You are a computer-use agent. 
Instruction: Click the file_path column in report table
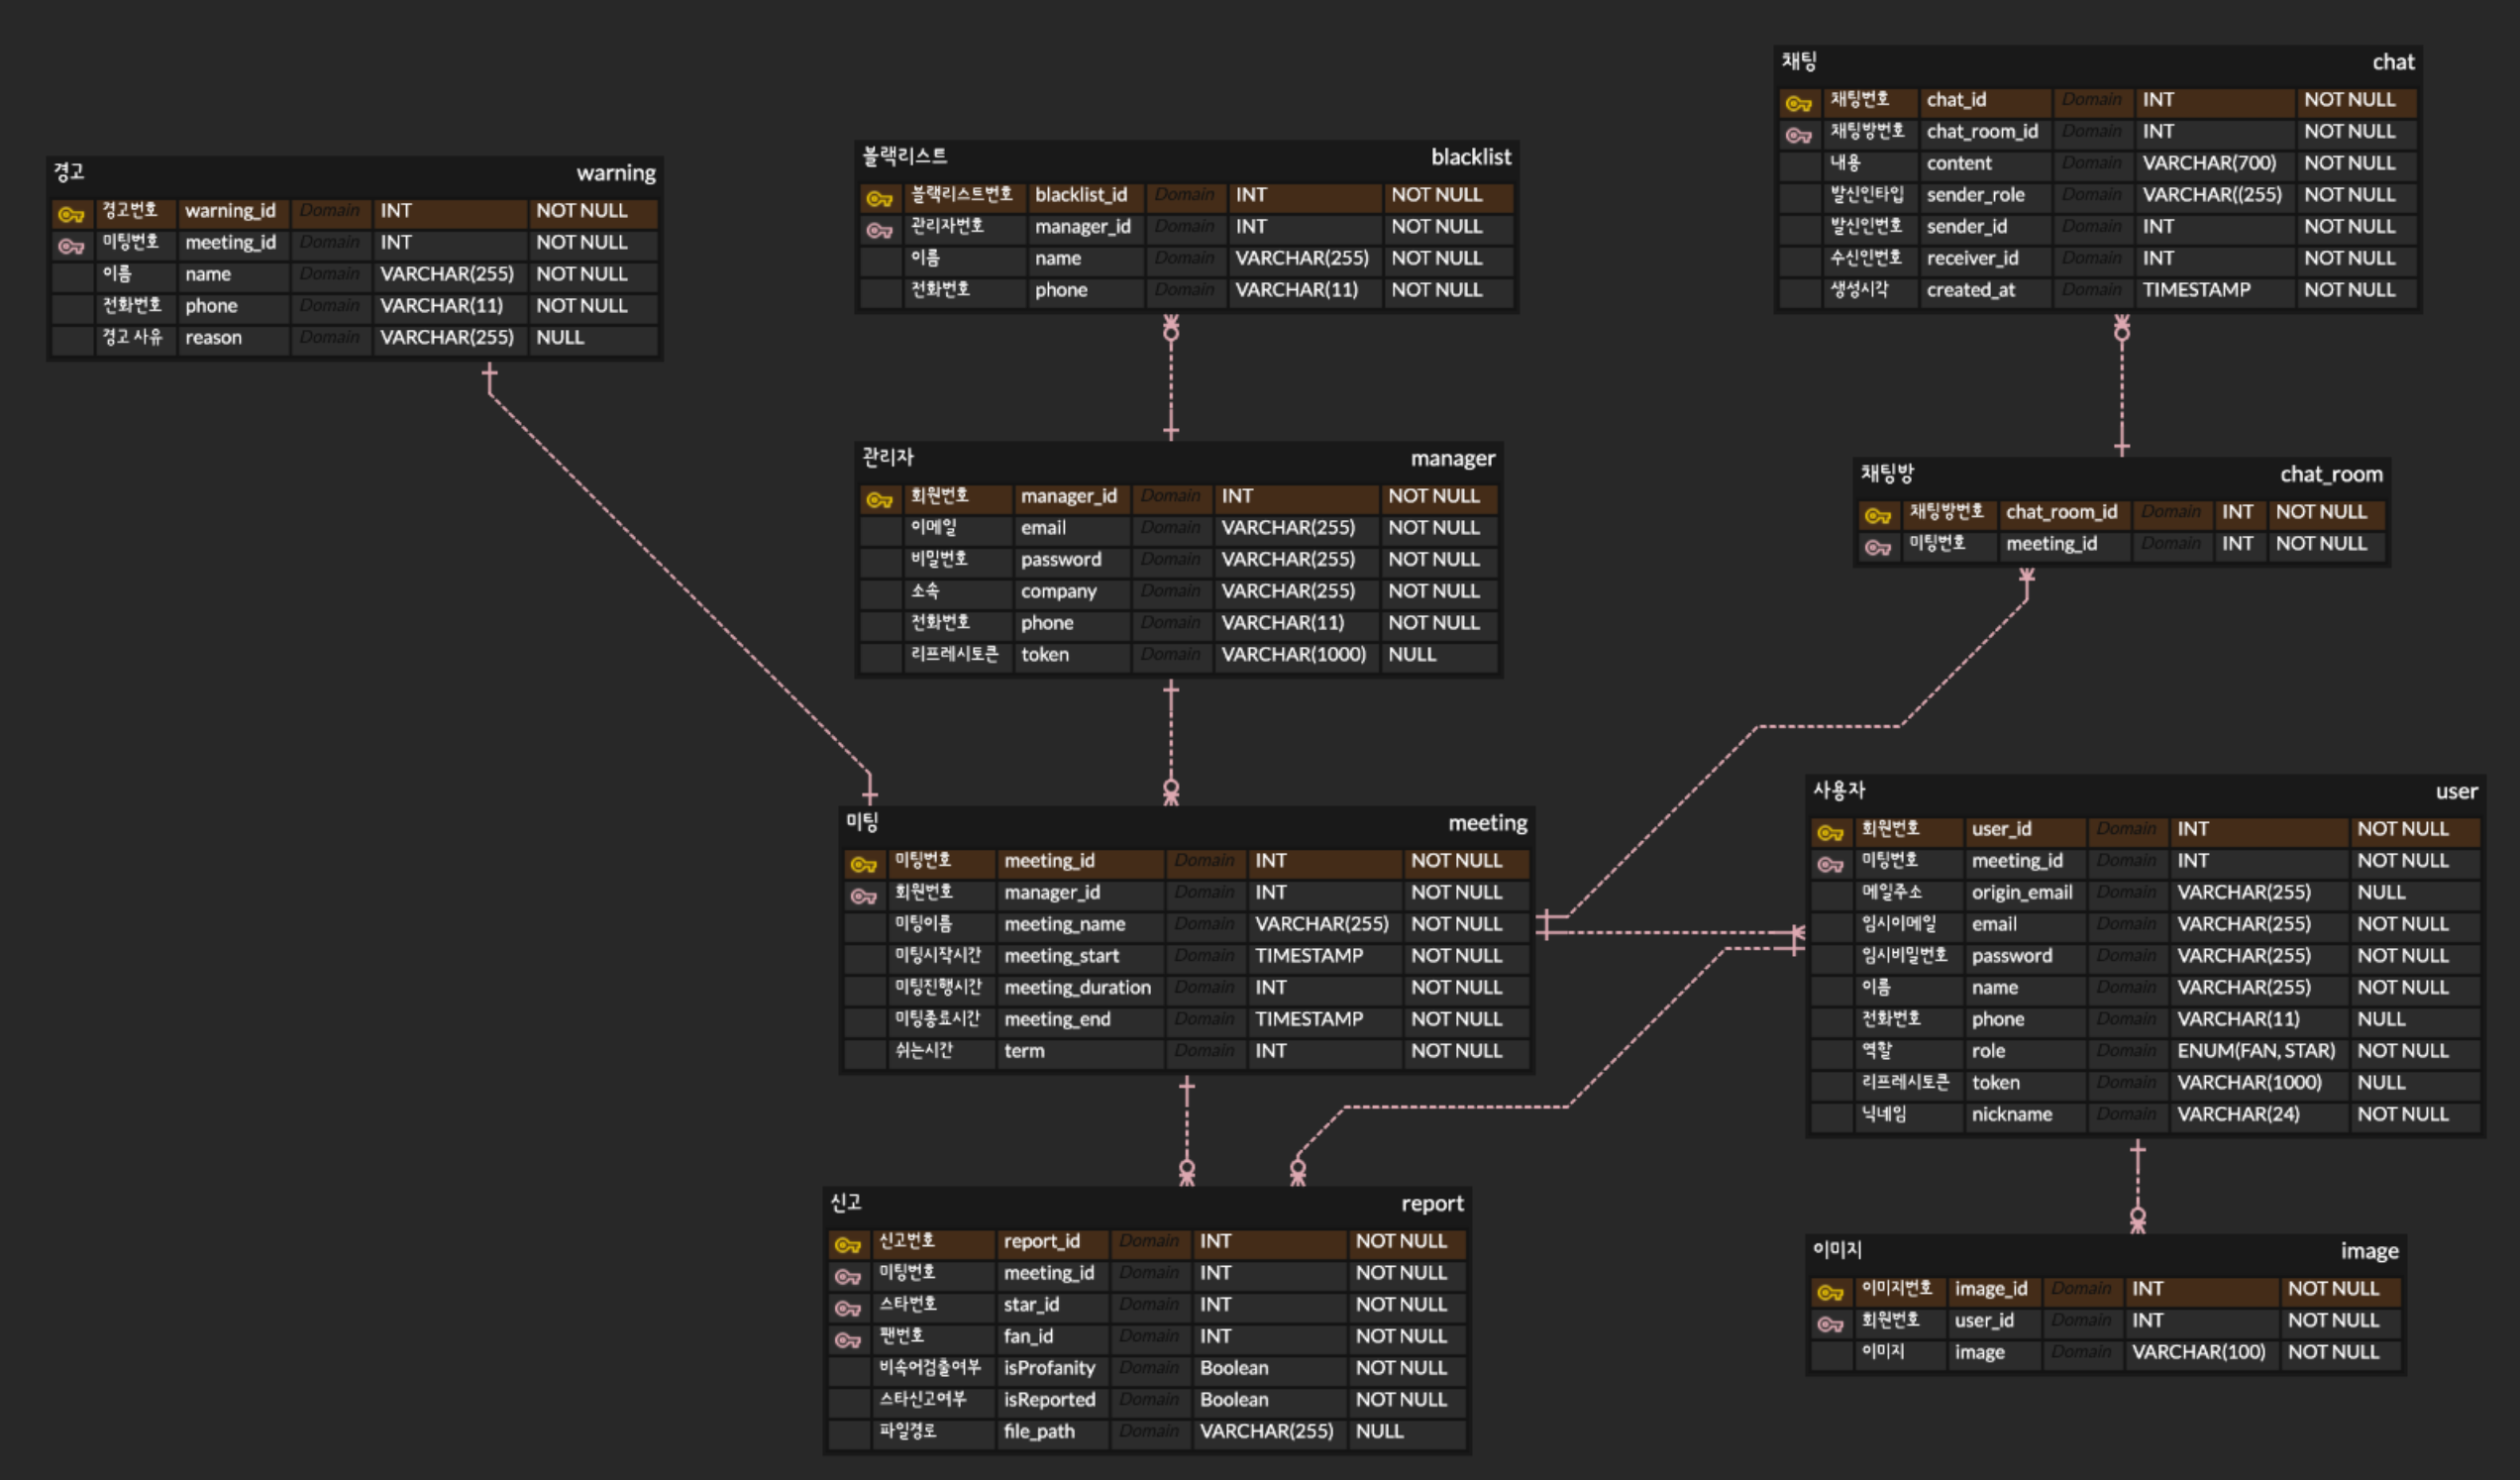[x=1039, y=1431]
